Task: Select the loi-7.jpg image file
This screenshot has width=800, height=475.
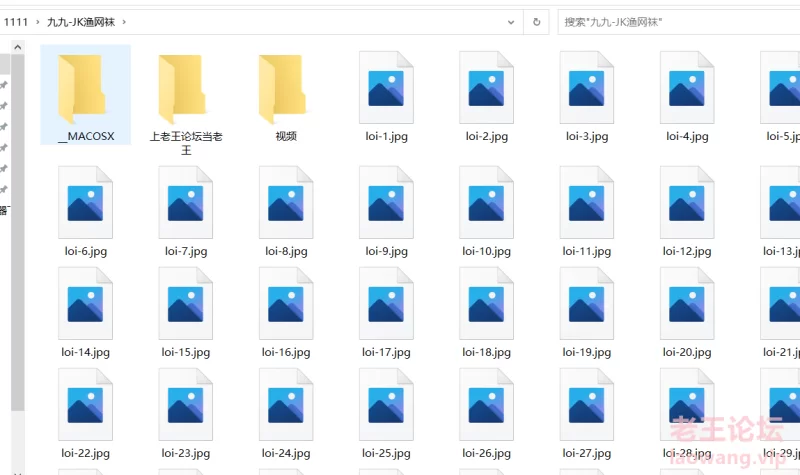Action: 186,210
